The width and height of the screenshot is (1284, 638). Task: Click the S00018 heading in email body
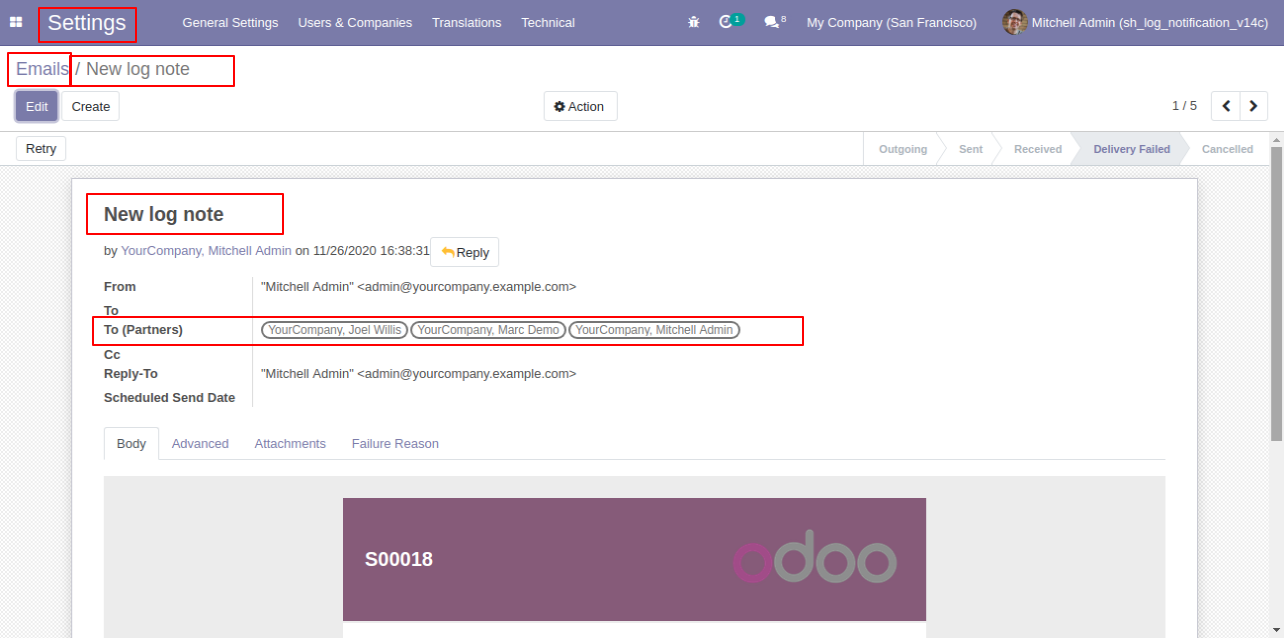[x=399, y=560]
